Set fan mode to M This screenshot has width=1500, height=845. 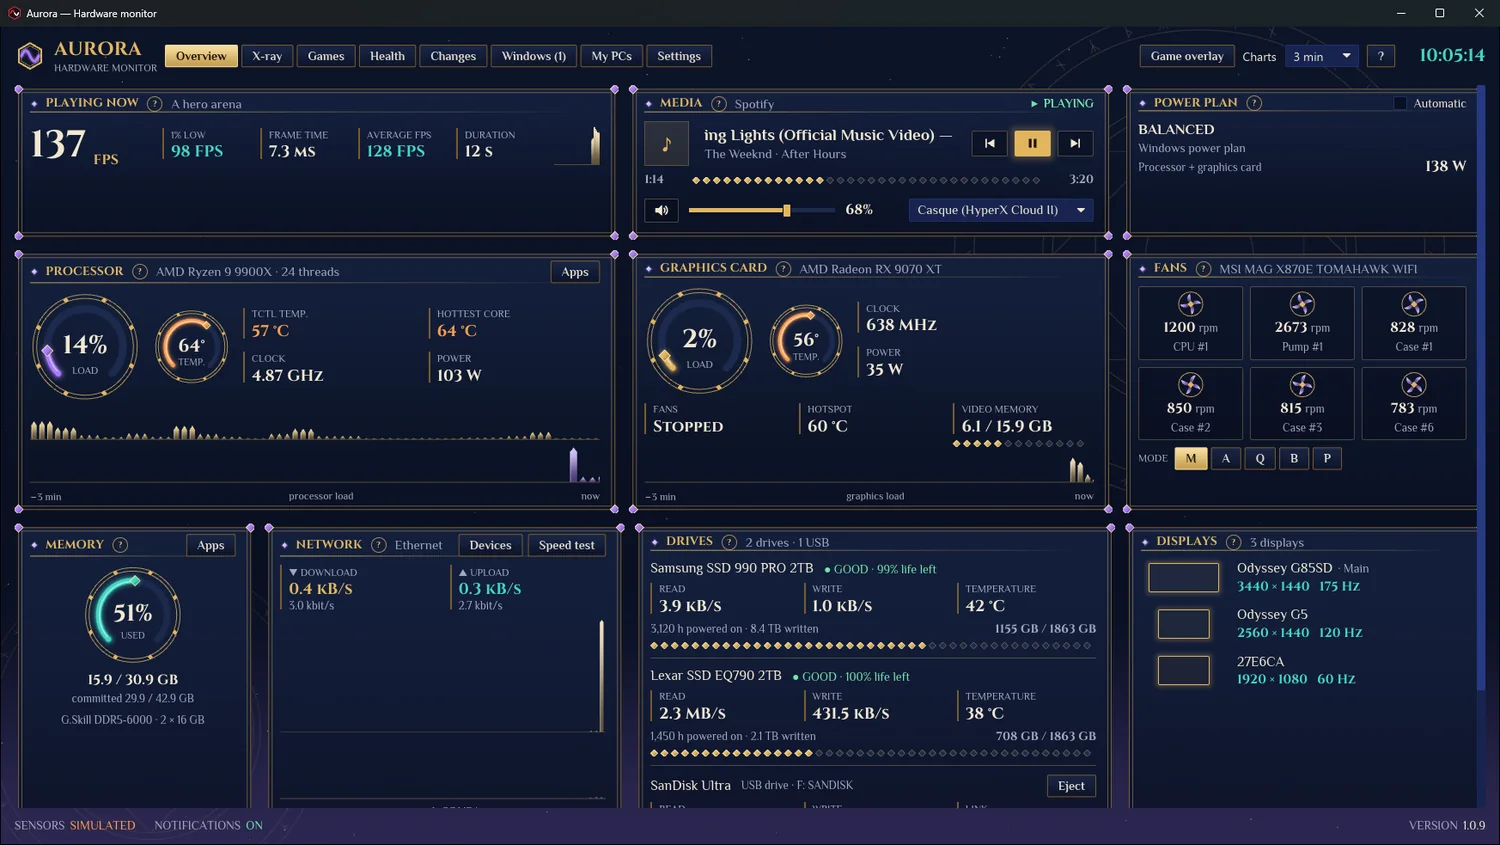(1190, 458)
